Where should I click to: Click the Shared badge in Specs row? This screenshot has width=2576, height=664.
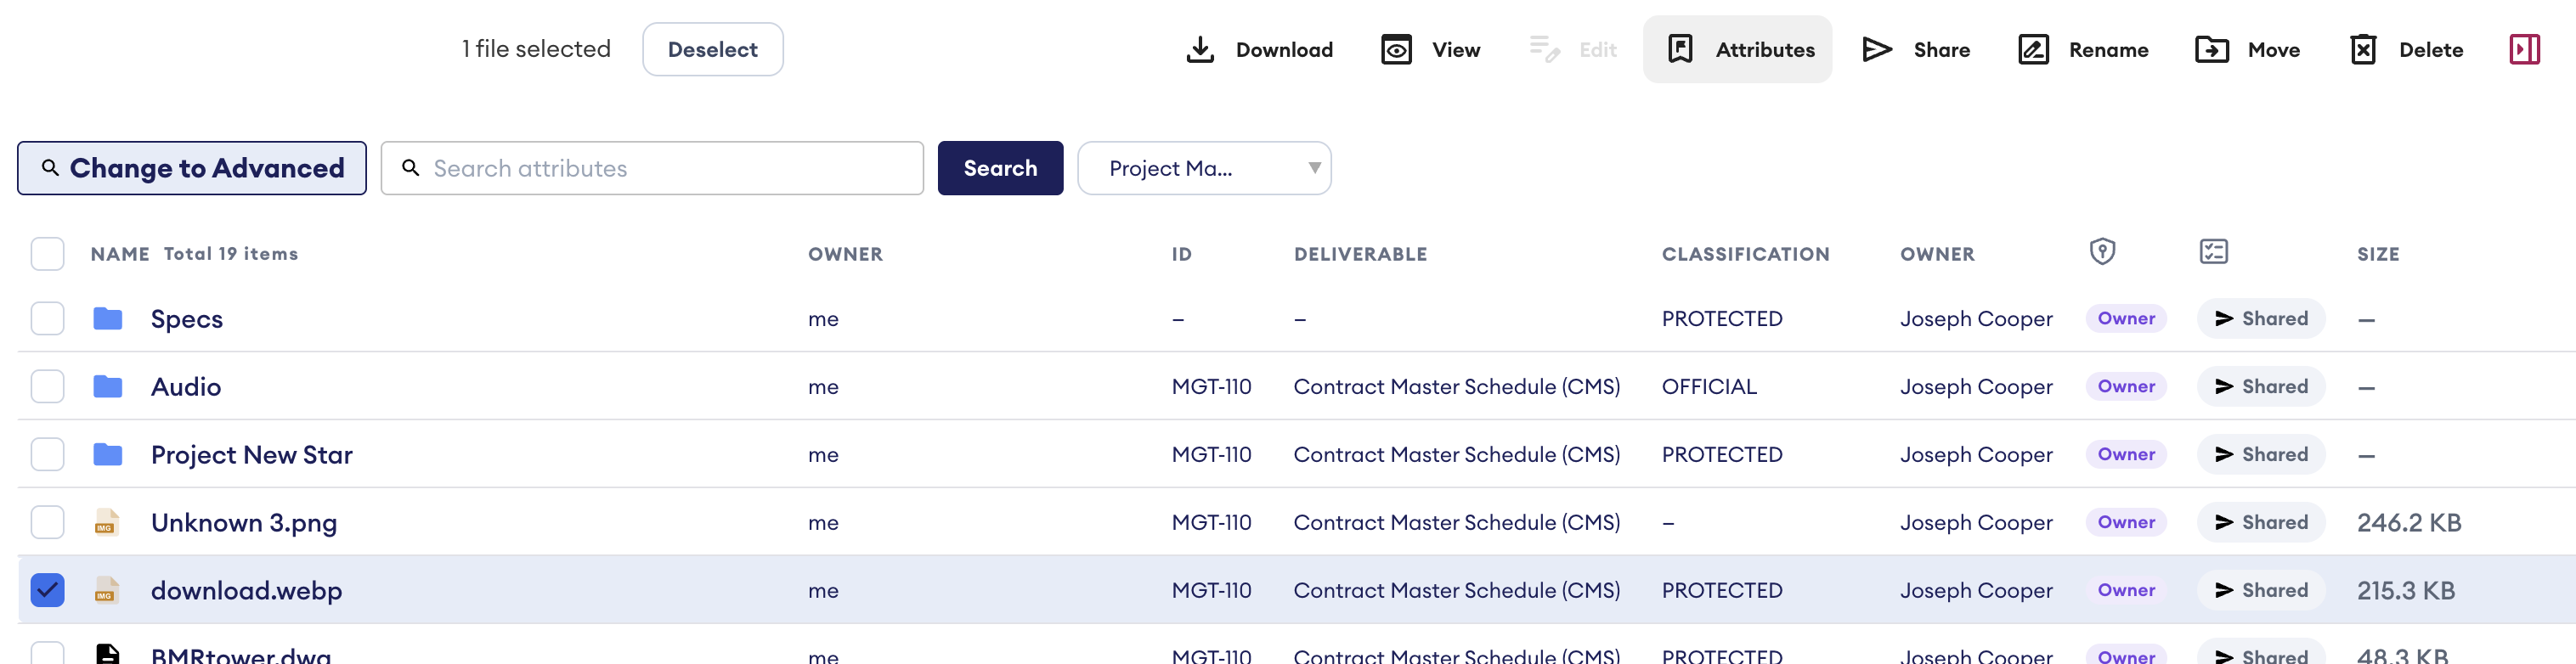pos(2261,319)
